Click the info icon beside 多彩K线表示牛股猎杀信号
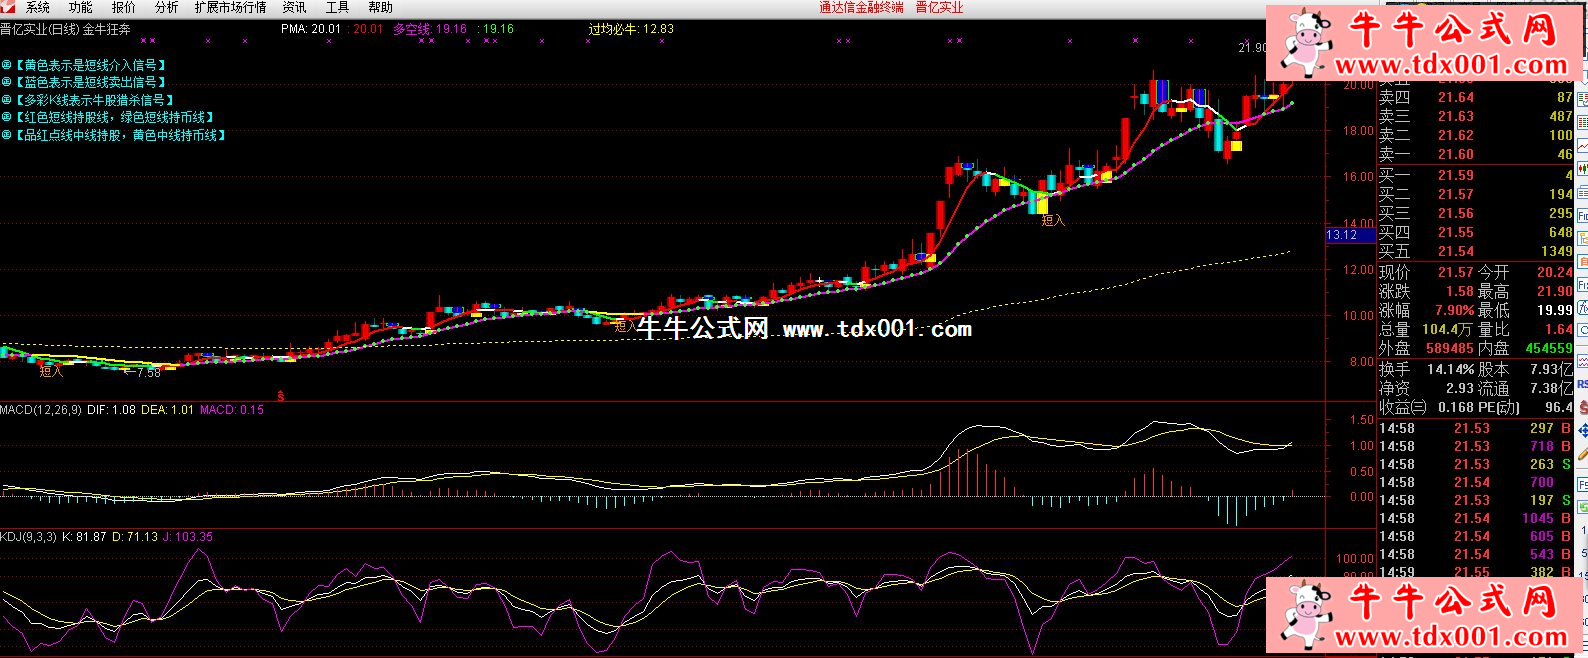The width and height of the screenshot is (1588, 658). pyautogui.click(x=6, y=100)
